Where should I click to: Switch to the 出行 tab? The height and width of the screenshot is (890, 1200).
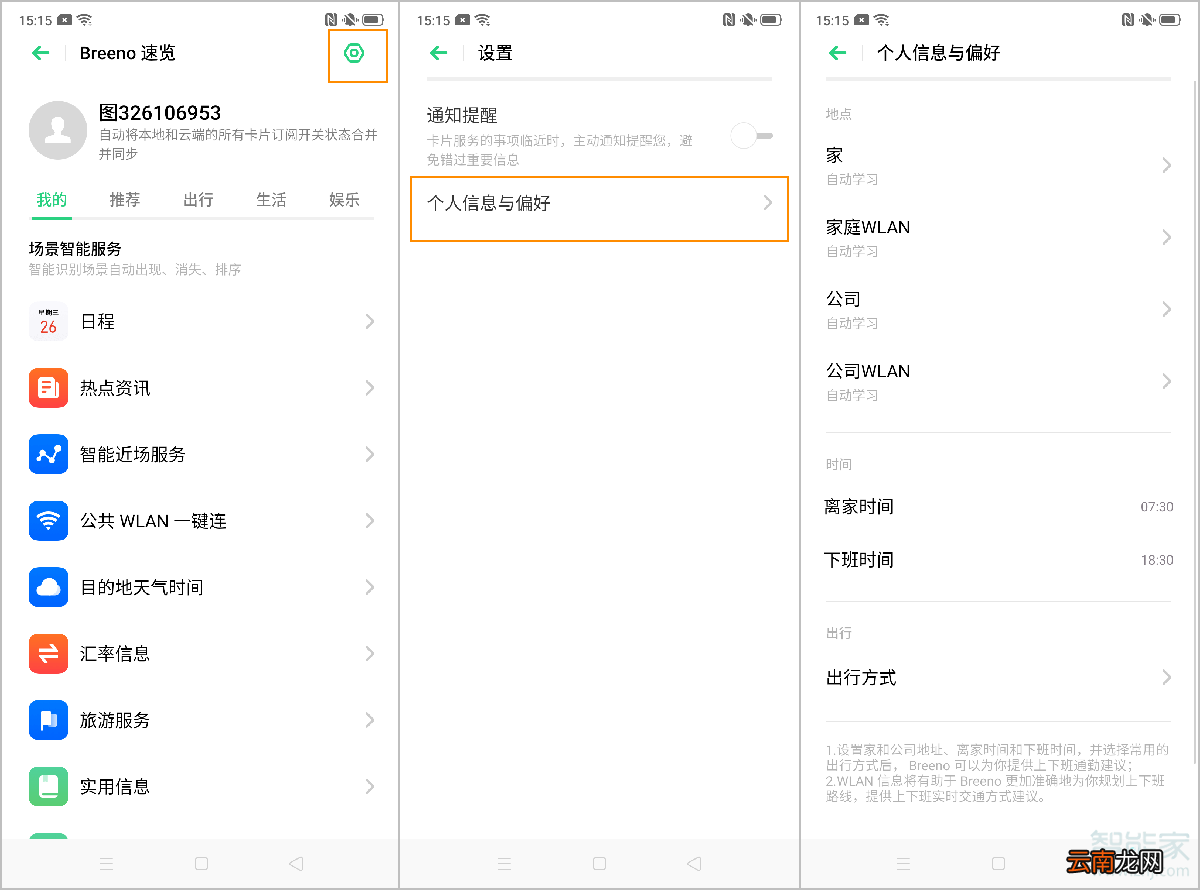[x=198, y=200]
